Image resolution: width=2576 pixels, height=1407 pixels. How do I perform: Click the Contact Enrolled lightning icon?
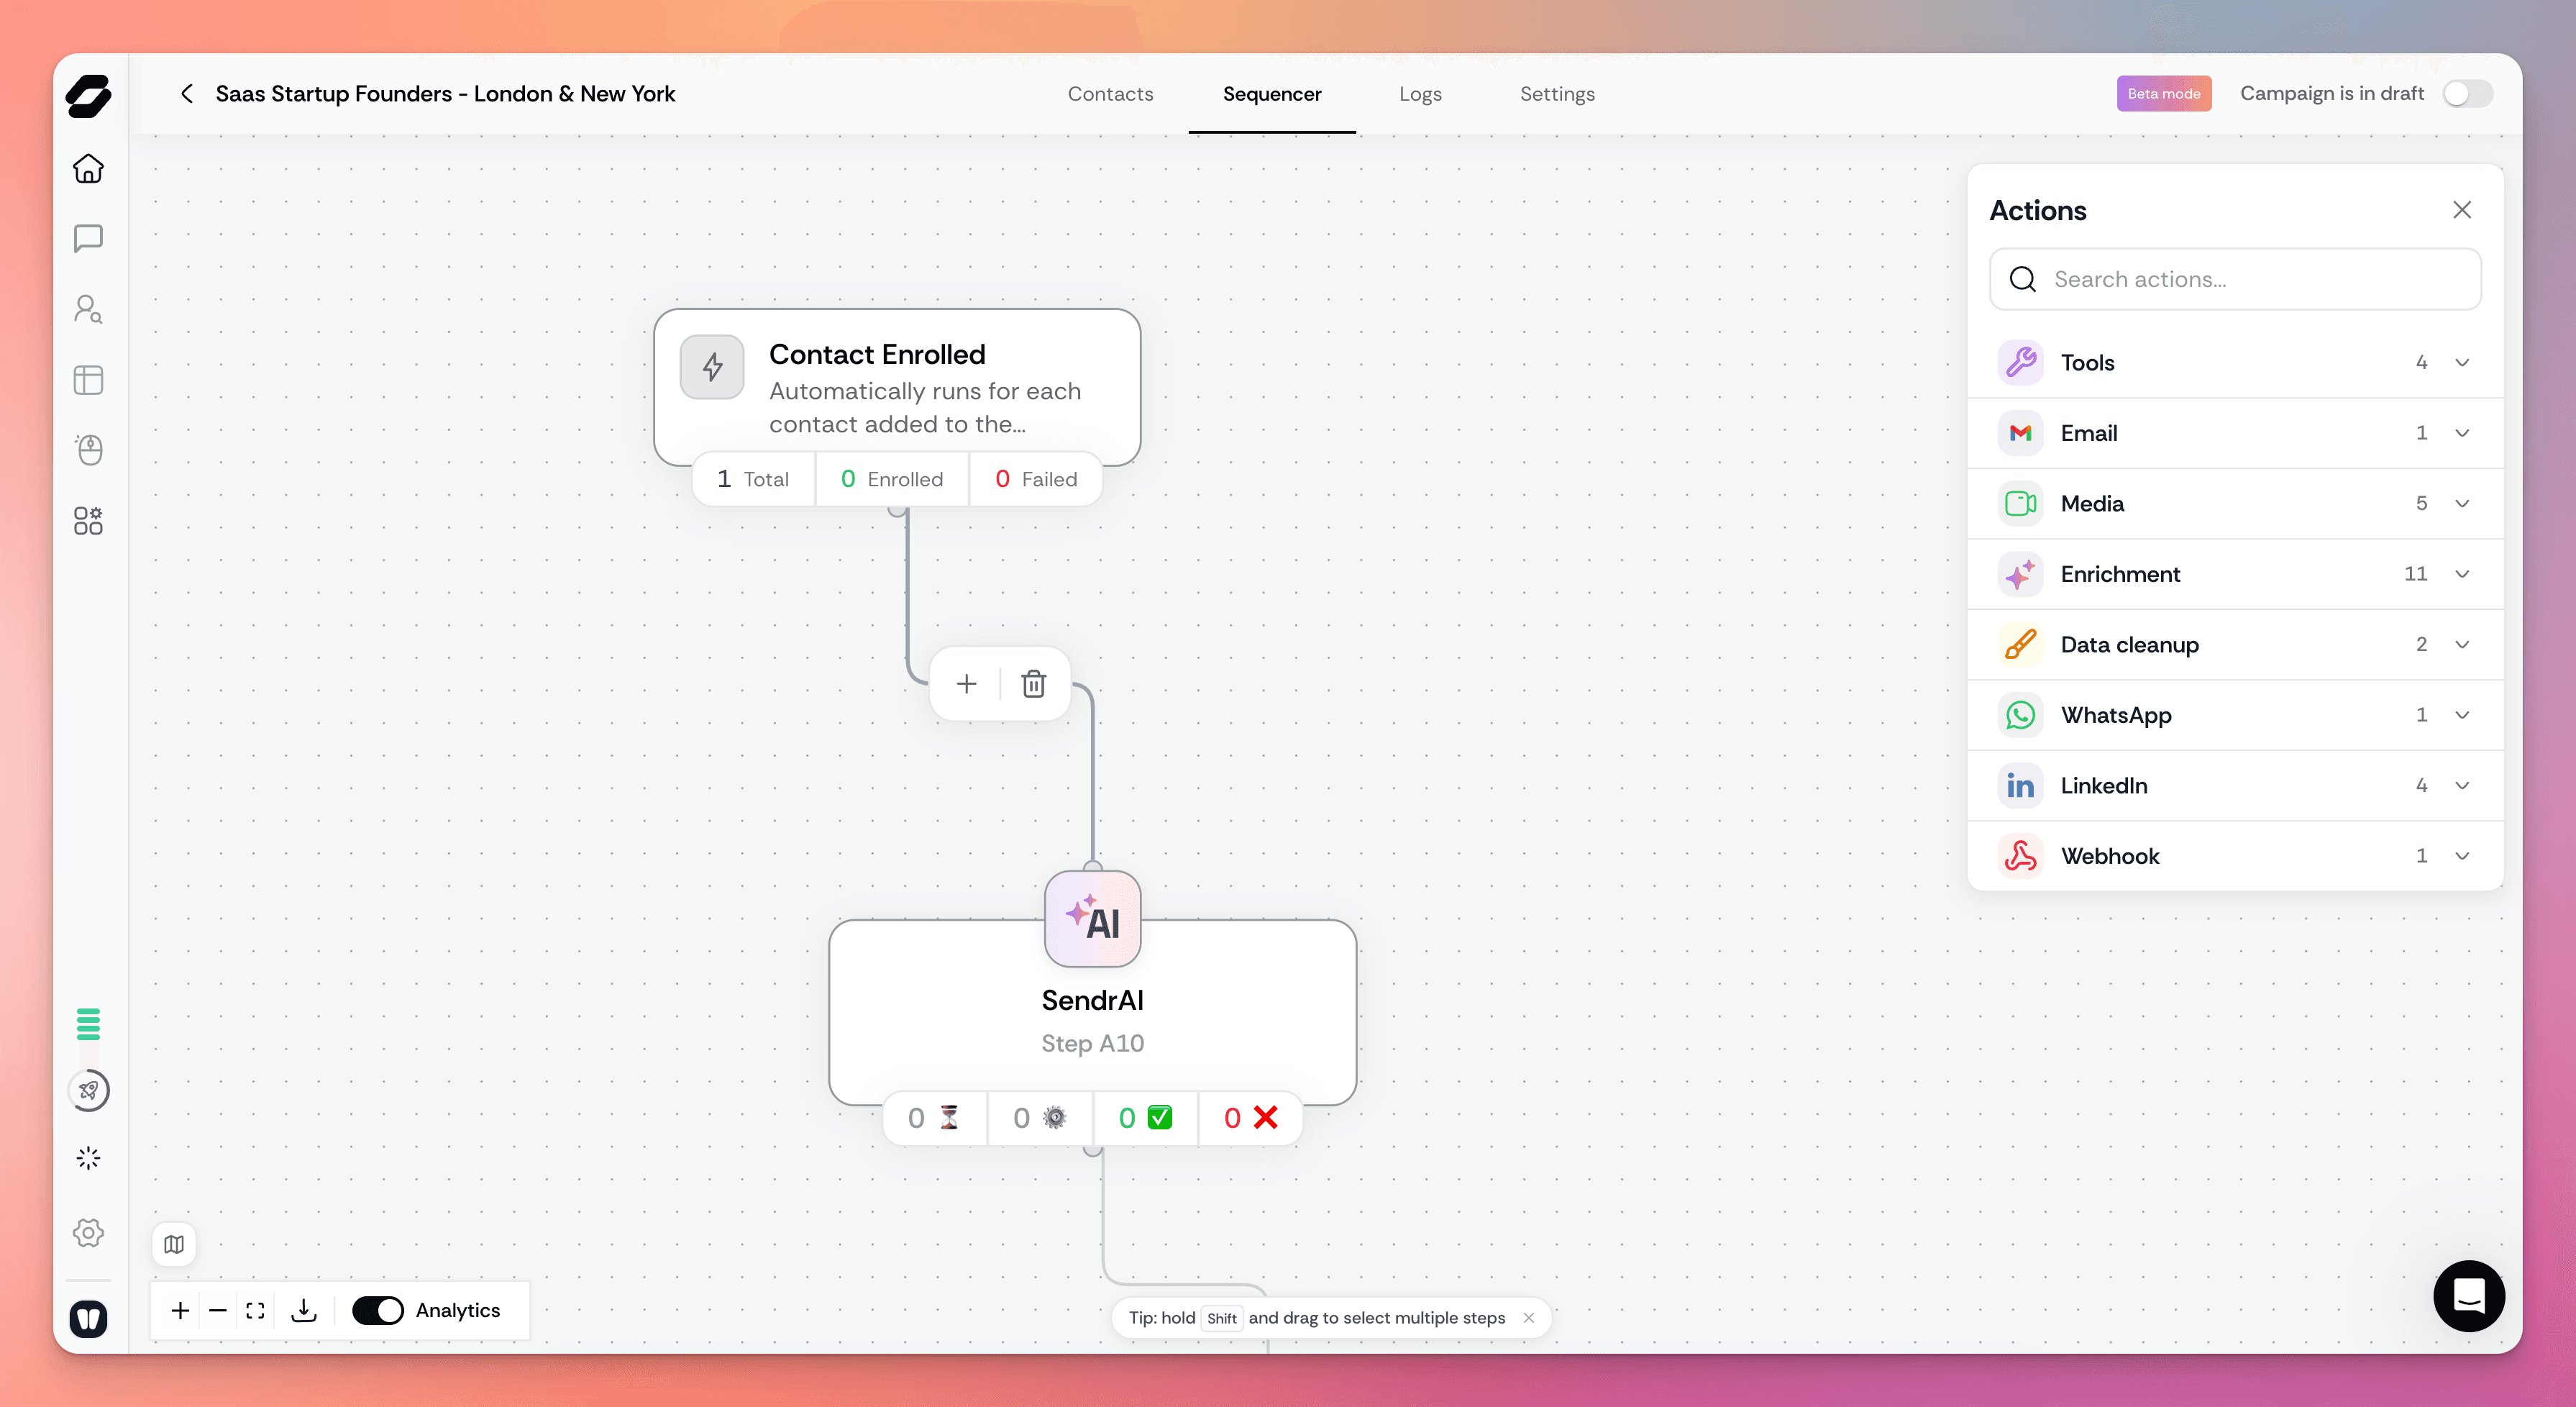coord(712,367)
